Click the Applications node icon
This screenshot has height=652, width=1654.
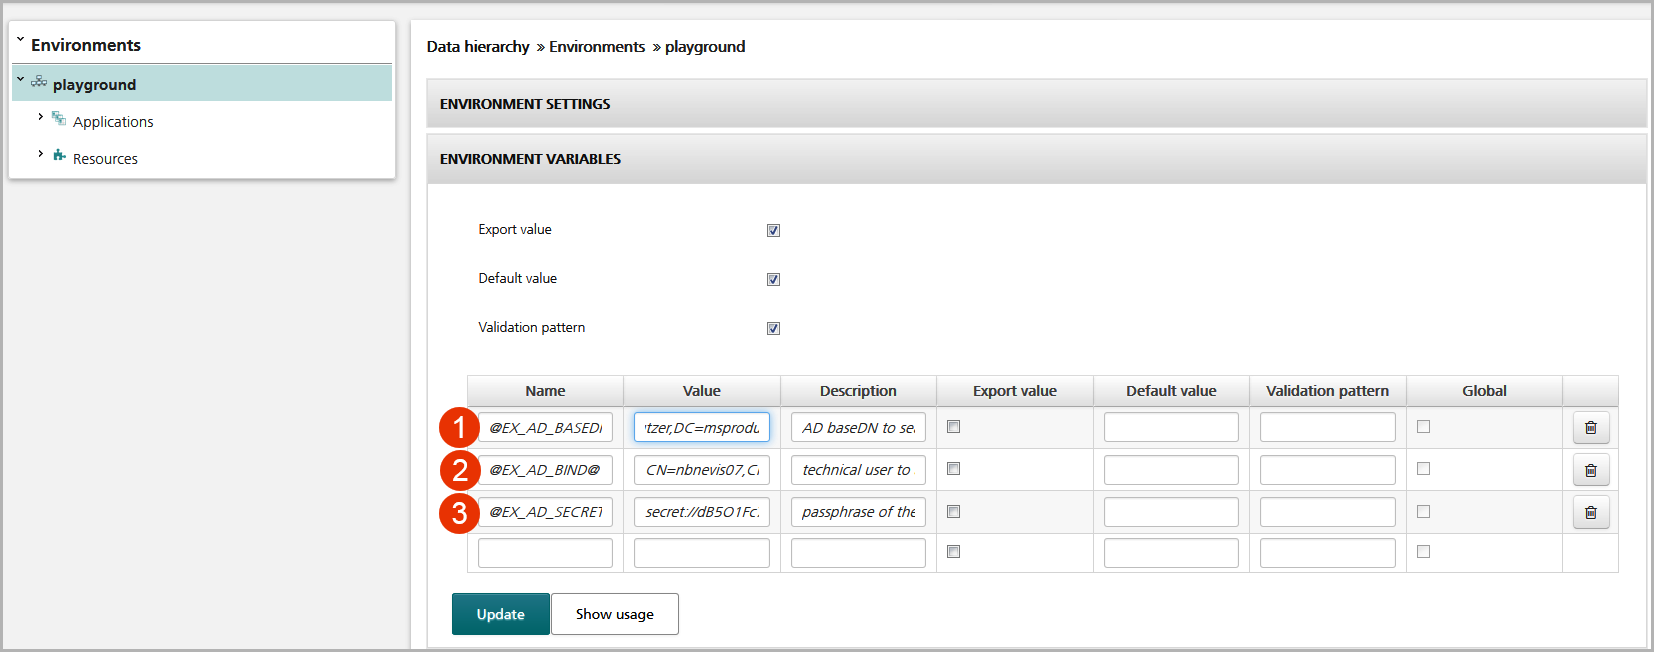[x=59, y=119]
